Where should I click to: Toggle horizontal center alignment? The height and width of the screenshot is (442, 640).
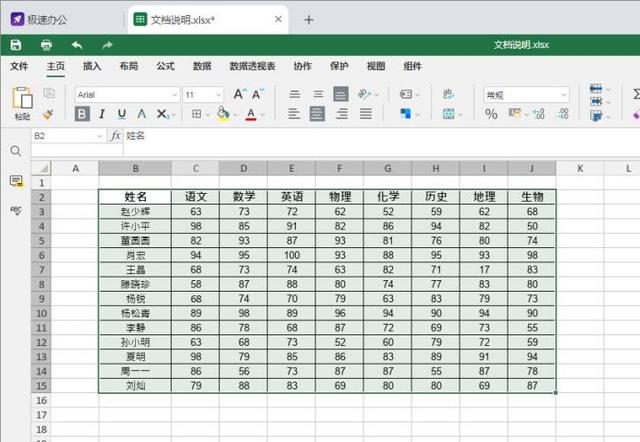[318, 114]
